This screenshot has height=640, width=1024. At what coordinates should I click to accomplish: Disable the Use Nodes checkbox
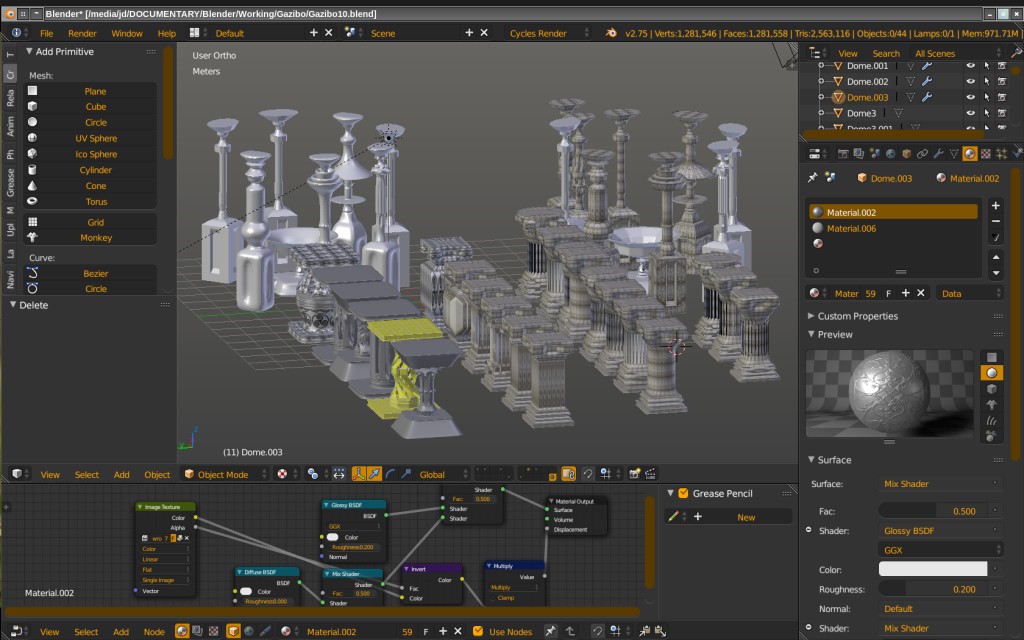tap(478, 632)
